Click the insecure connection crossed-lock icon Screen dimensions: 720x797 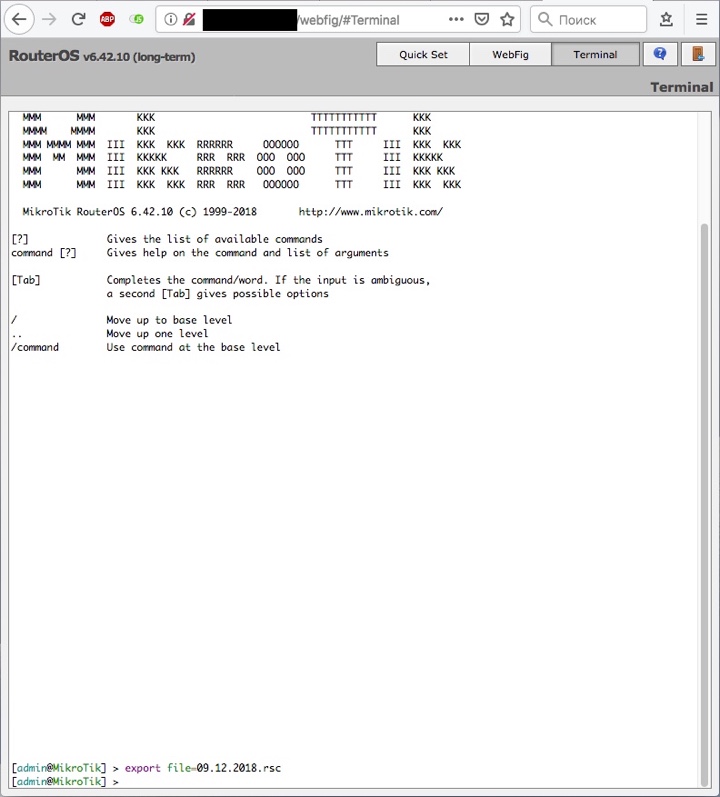189,20
